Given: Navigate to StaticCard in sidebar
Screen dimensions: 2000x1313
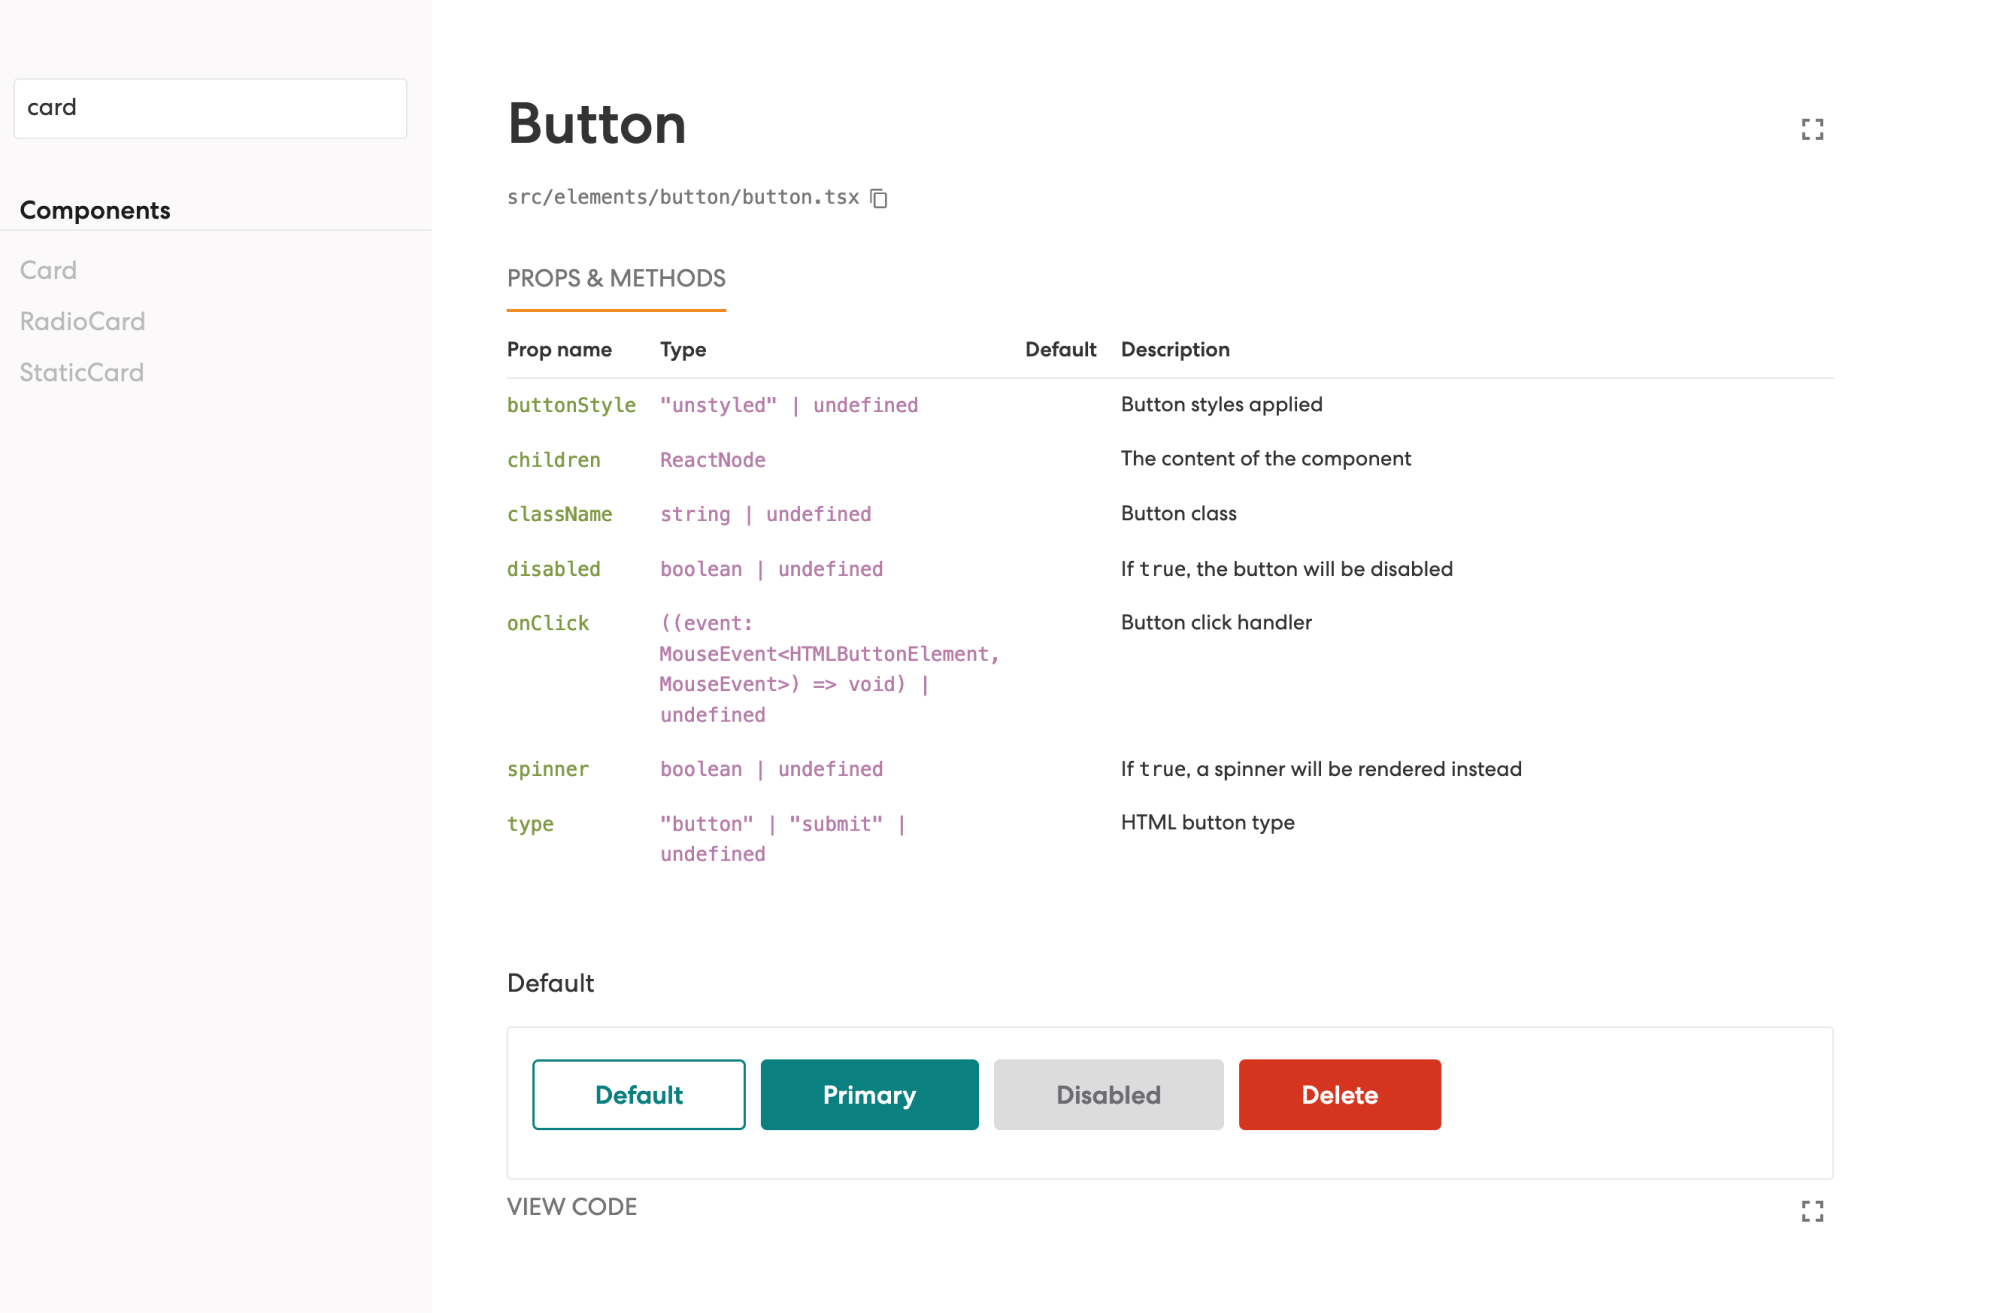Looking at the screenshot, I should pyautogui.click(x=81, y=372).
